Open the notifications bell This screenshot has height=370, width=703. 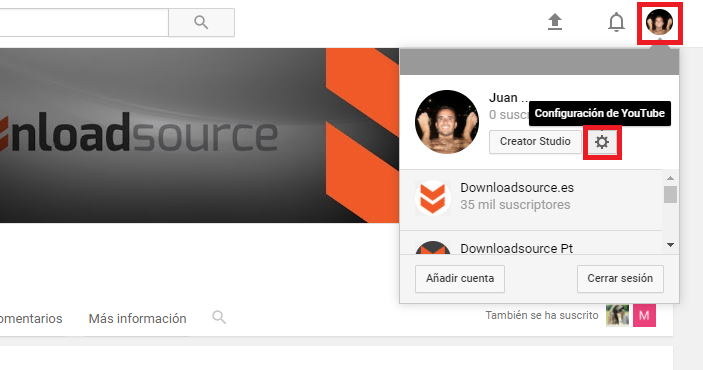click(616, 22)
